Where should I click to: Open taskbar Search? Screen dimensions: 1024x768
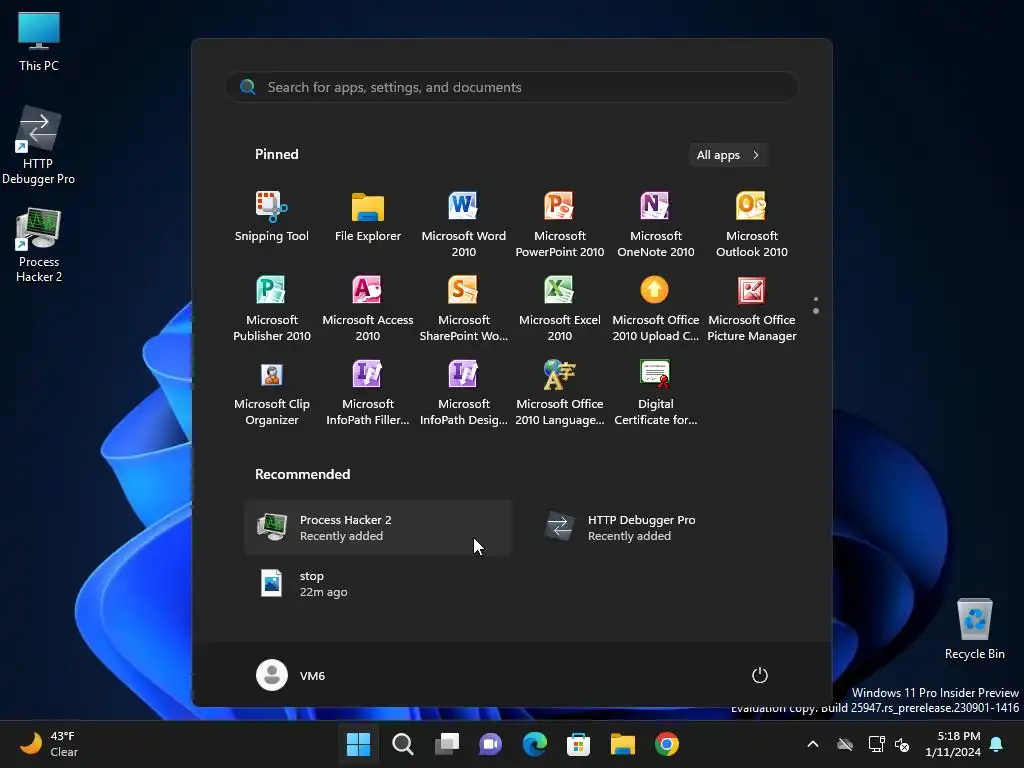[402, 744]
